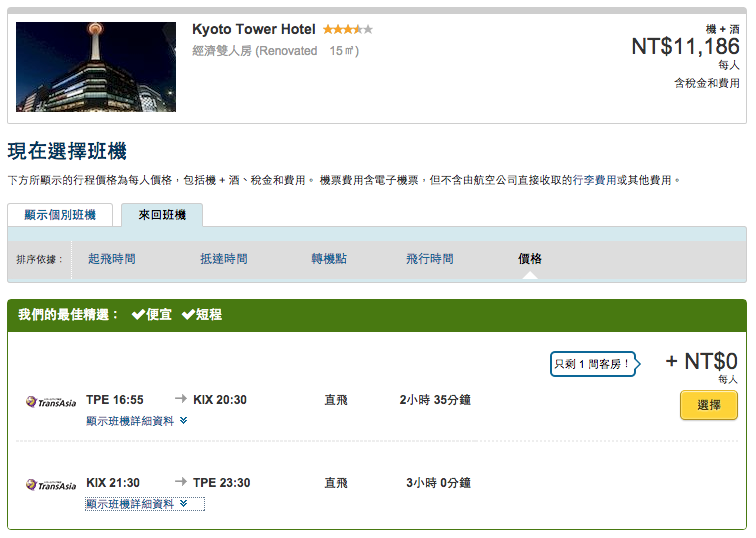Click the yellow 選擇 button
Viewport: 756px width, 538px height.
click(709, 405)
